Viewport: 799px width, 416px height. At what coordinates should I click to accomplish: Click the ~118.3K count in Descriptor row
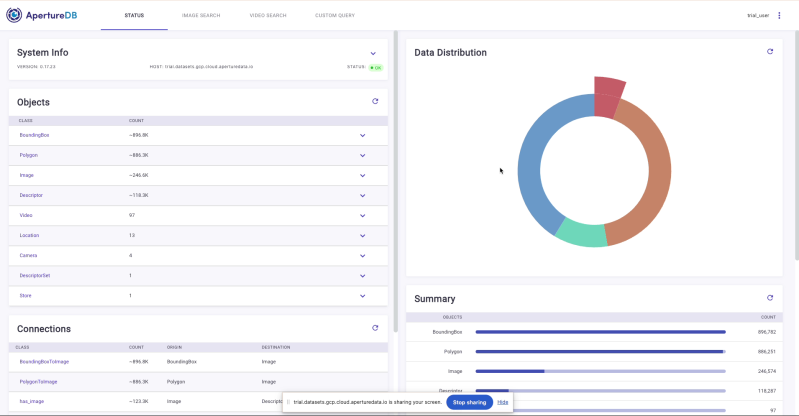[139, 195]
